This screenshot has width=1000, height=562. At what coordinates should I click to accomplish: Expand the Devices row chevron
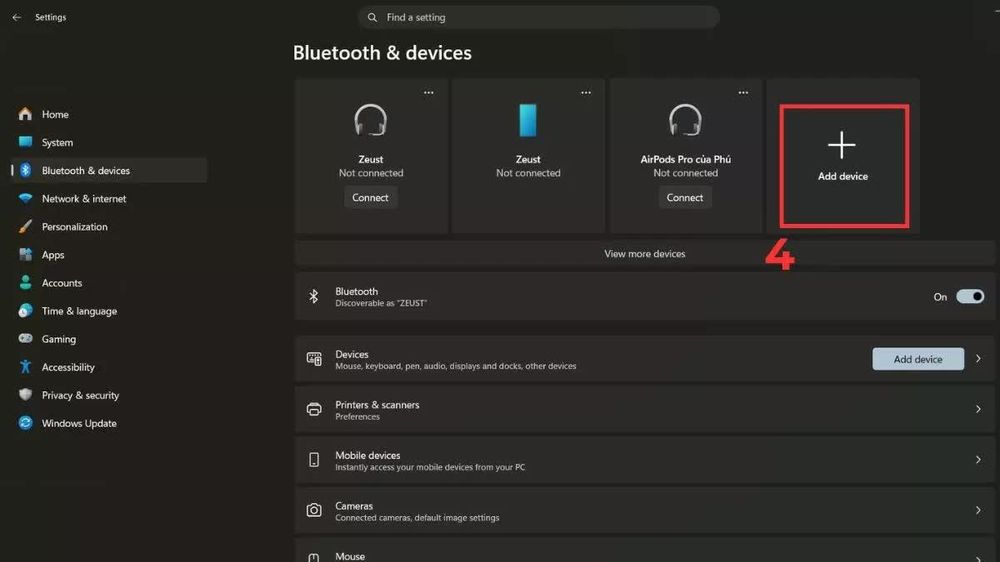(978, 359)
